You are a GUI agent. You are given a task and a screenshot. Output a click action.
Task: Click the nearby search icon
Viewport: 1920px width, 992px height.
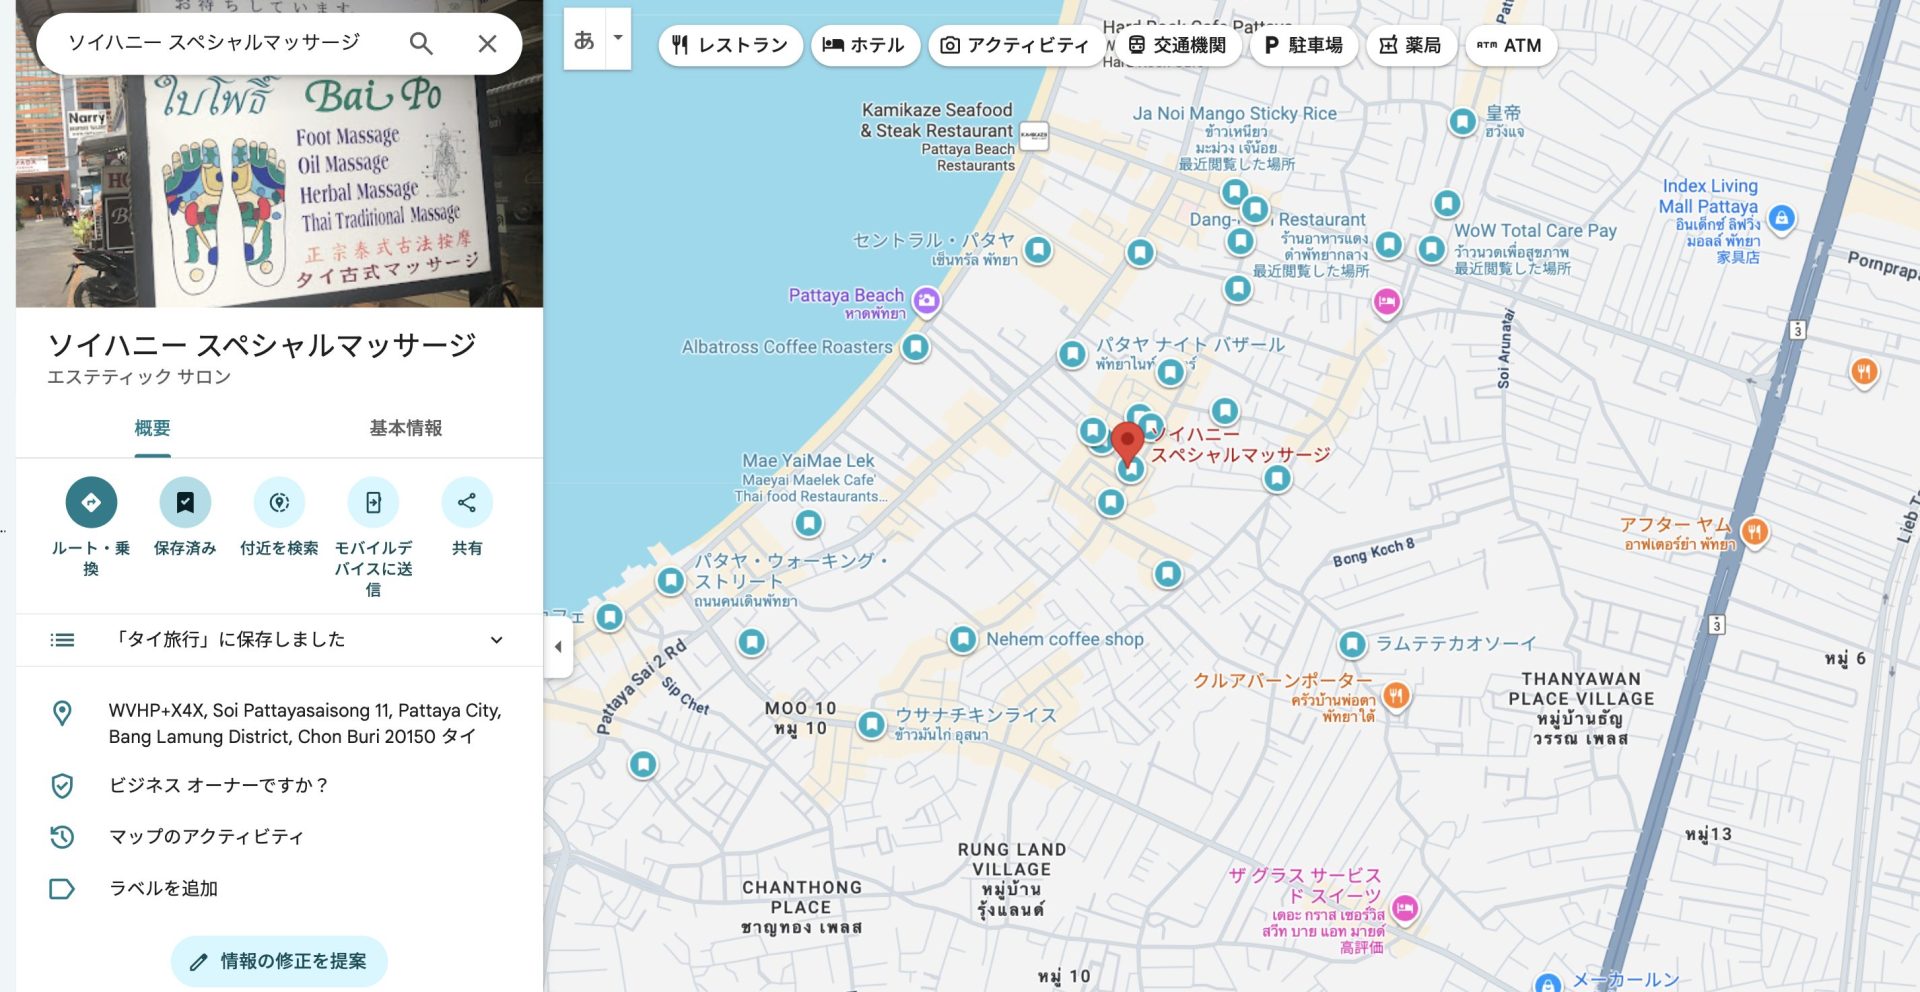click(279, 502)
